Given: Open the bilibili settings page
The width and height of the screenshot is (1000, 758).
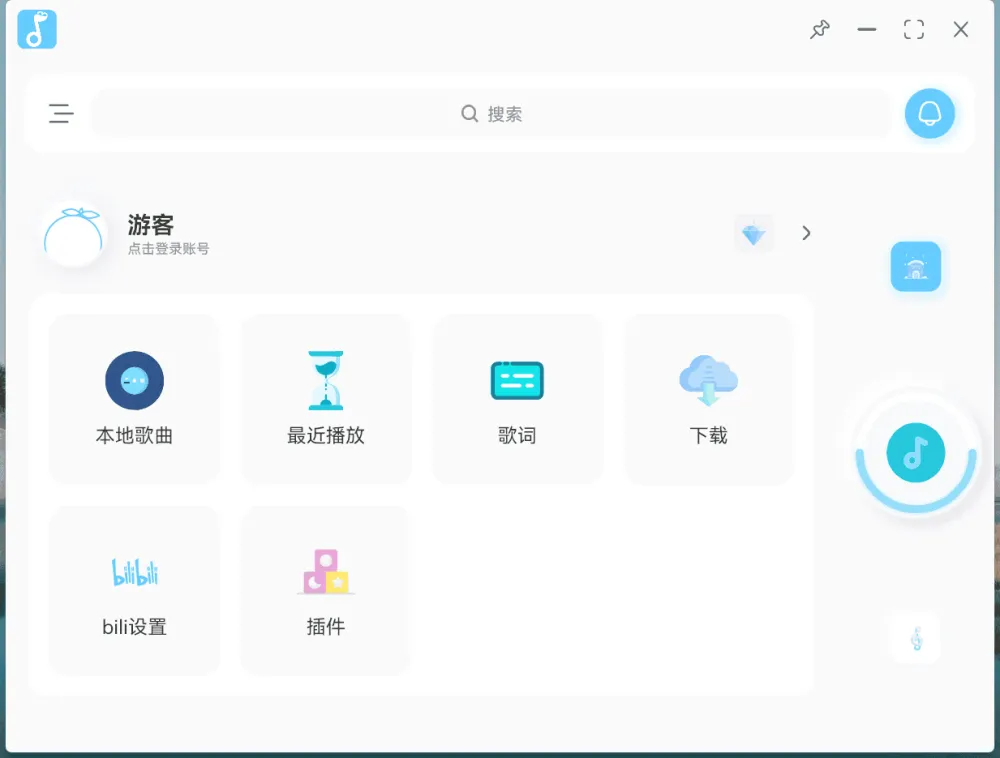Looking at the screenshot, I should click(x=133, y=588).
